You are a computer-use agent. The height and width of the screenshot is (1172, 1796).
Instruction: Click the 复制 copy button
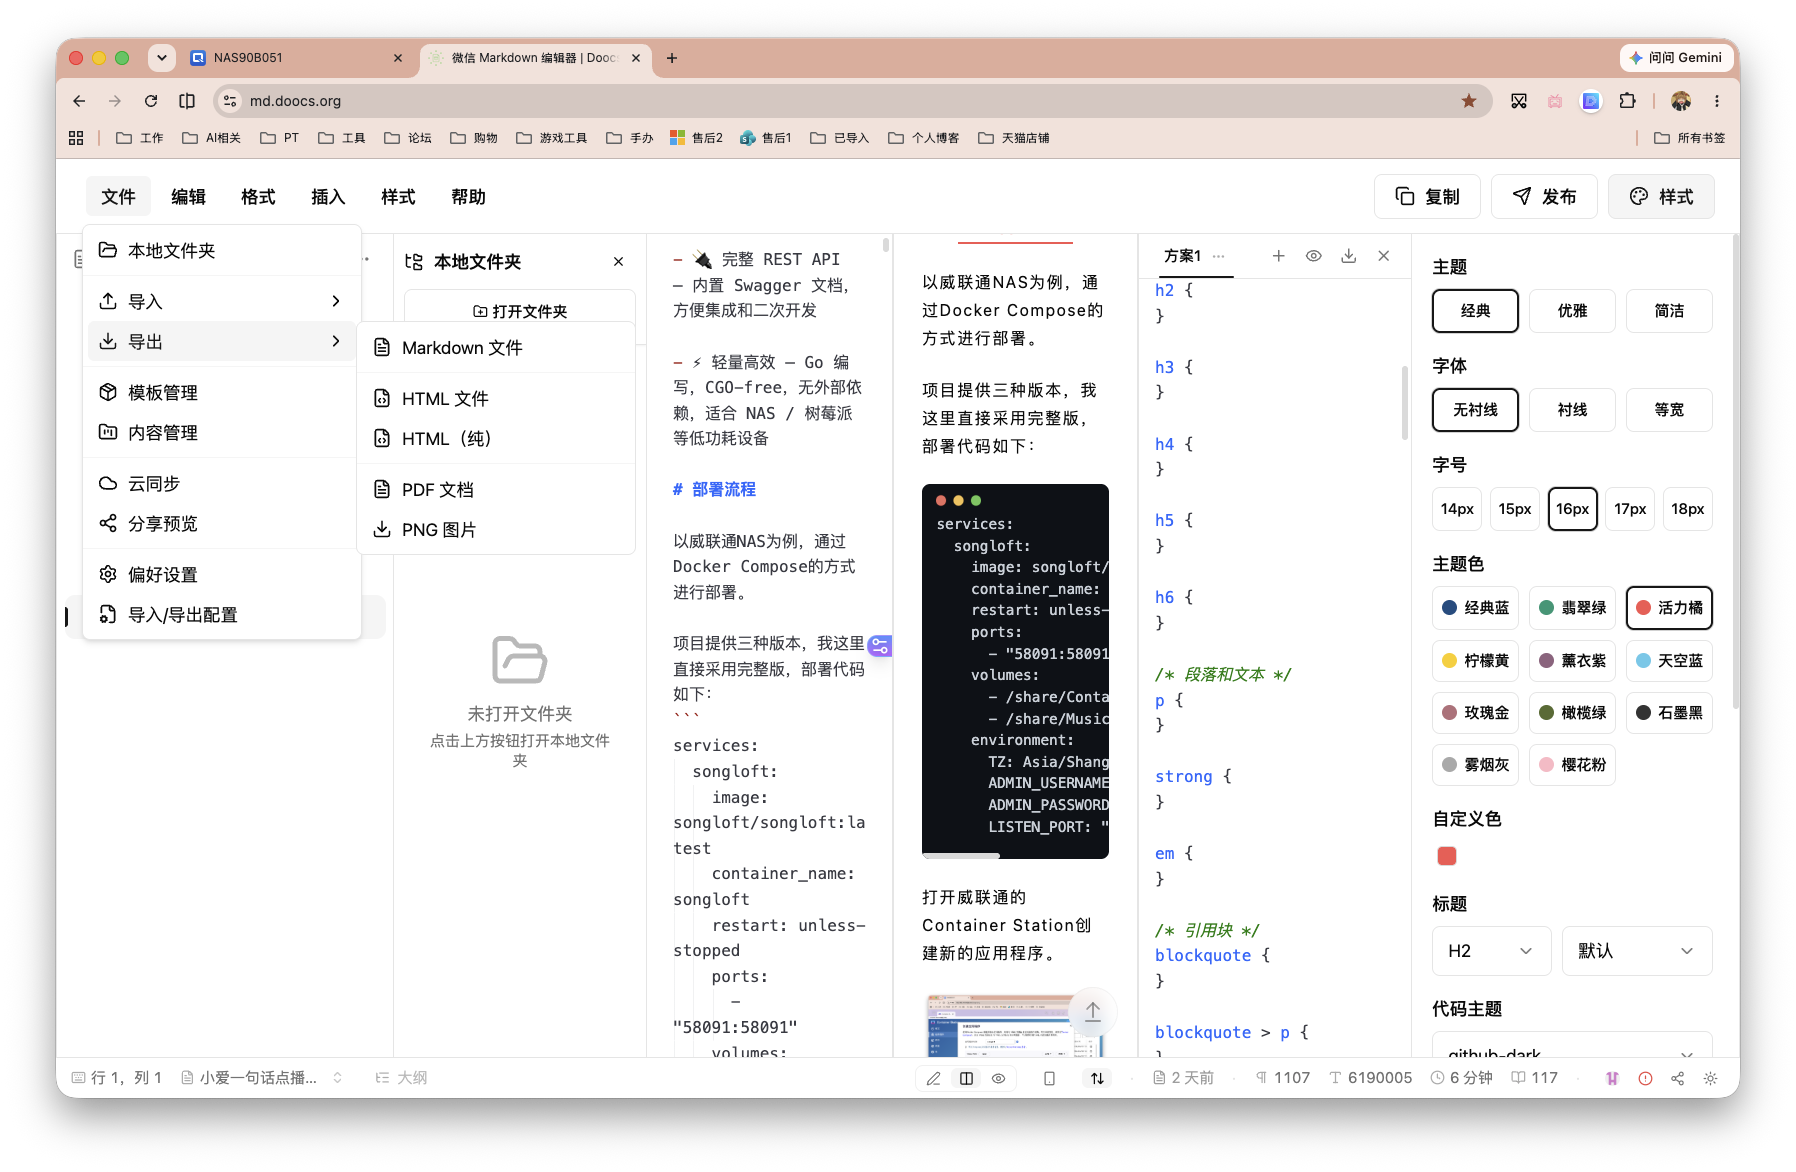(x=1428, y=197)
